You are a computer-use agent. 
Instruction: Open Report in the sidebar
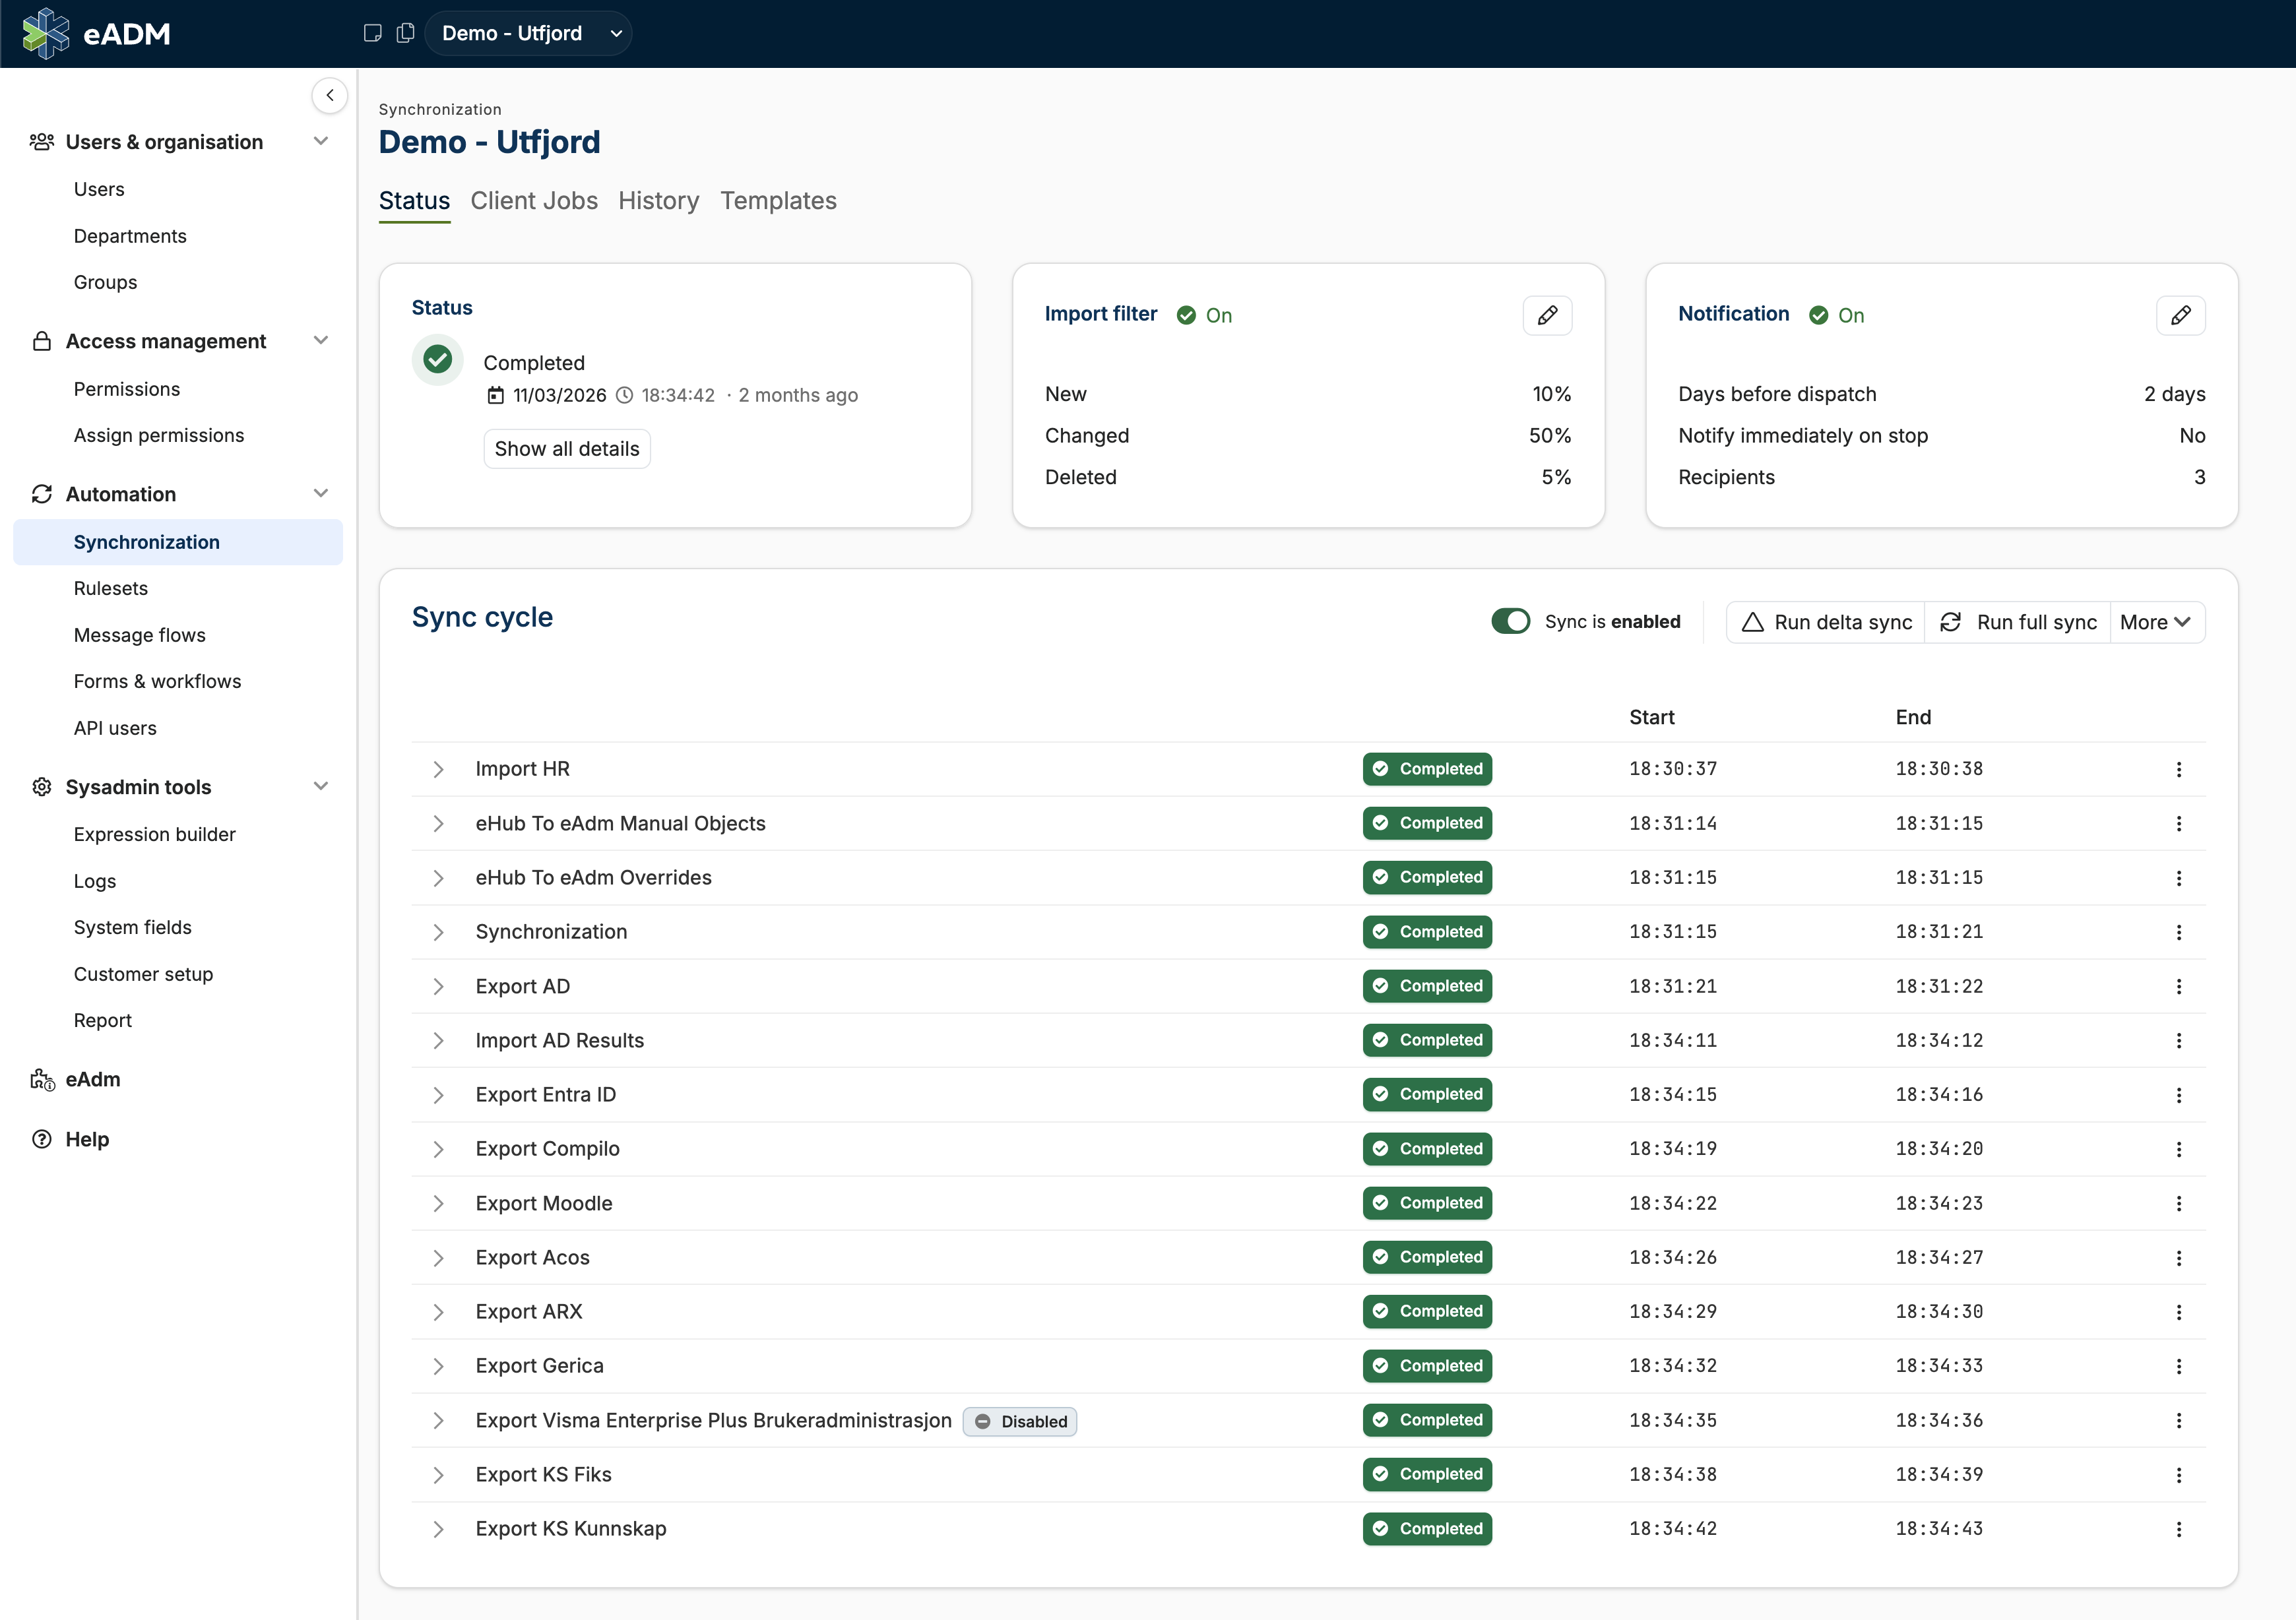click(x=103, y=1020)
